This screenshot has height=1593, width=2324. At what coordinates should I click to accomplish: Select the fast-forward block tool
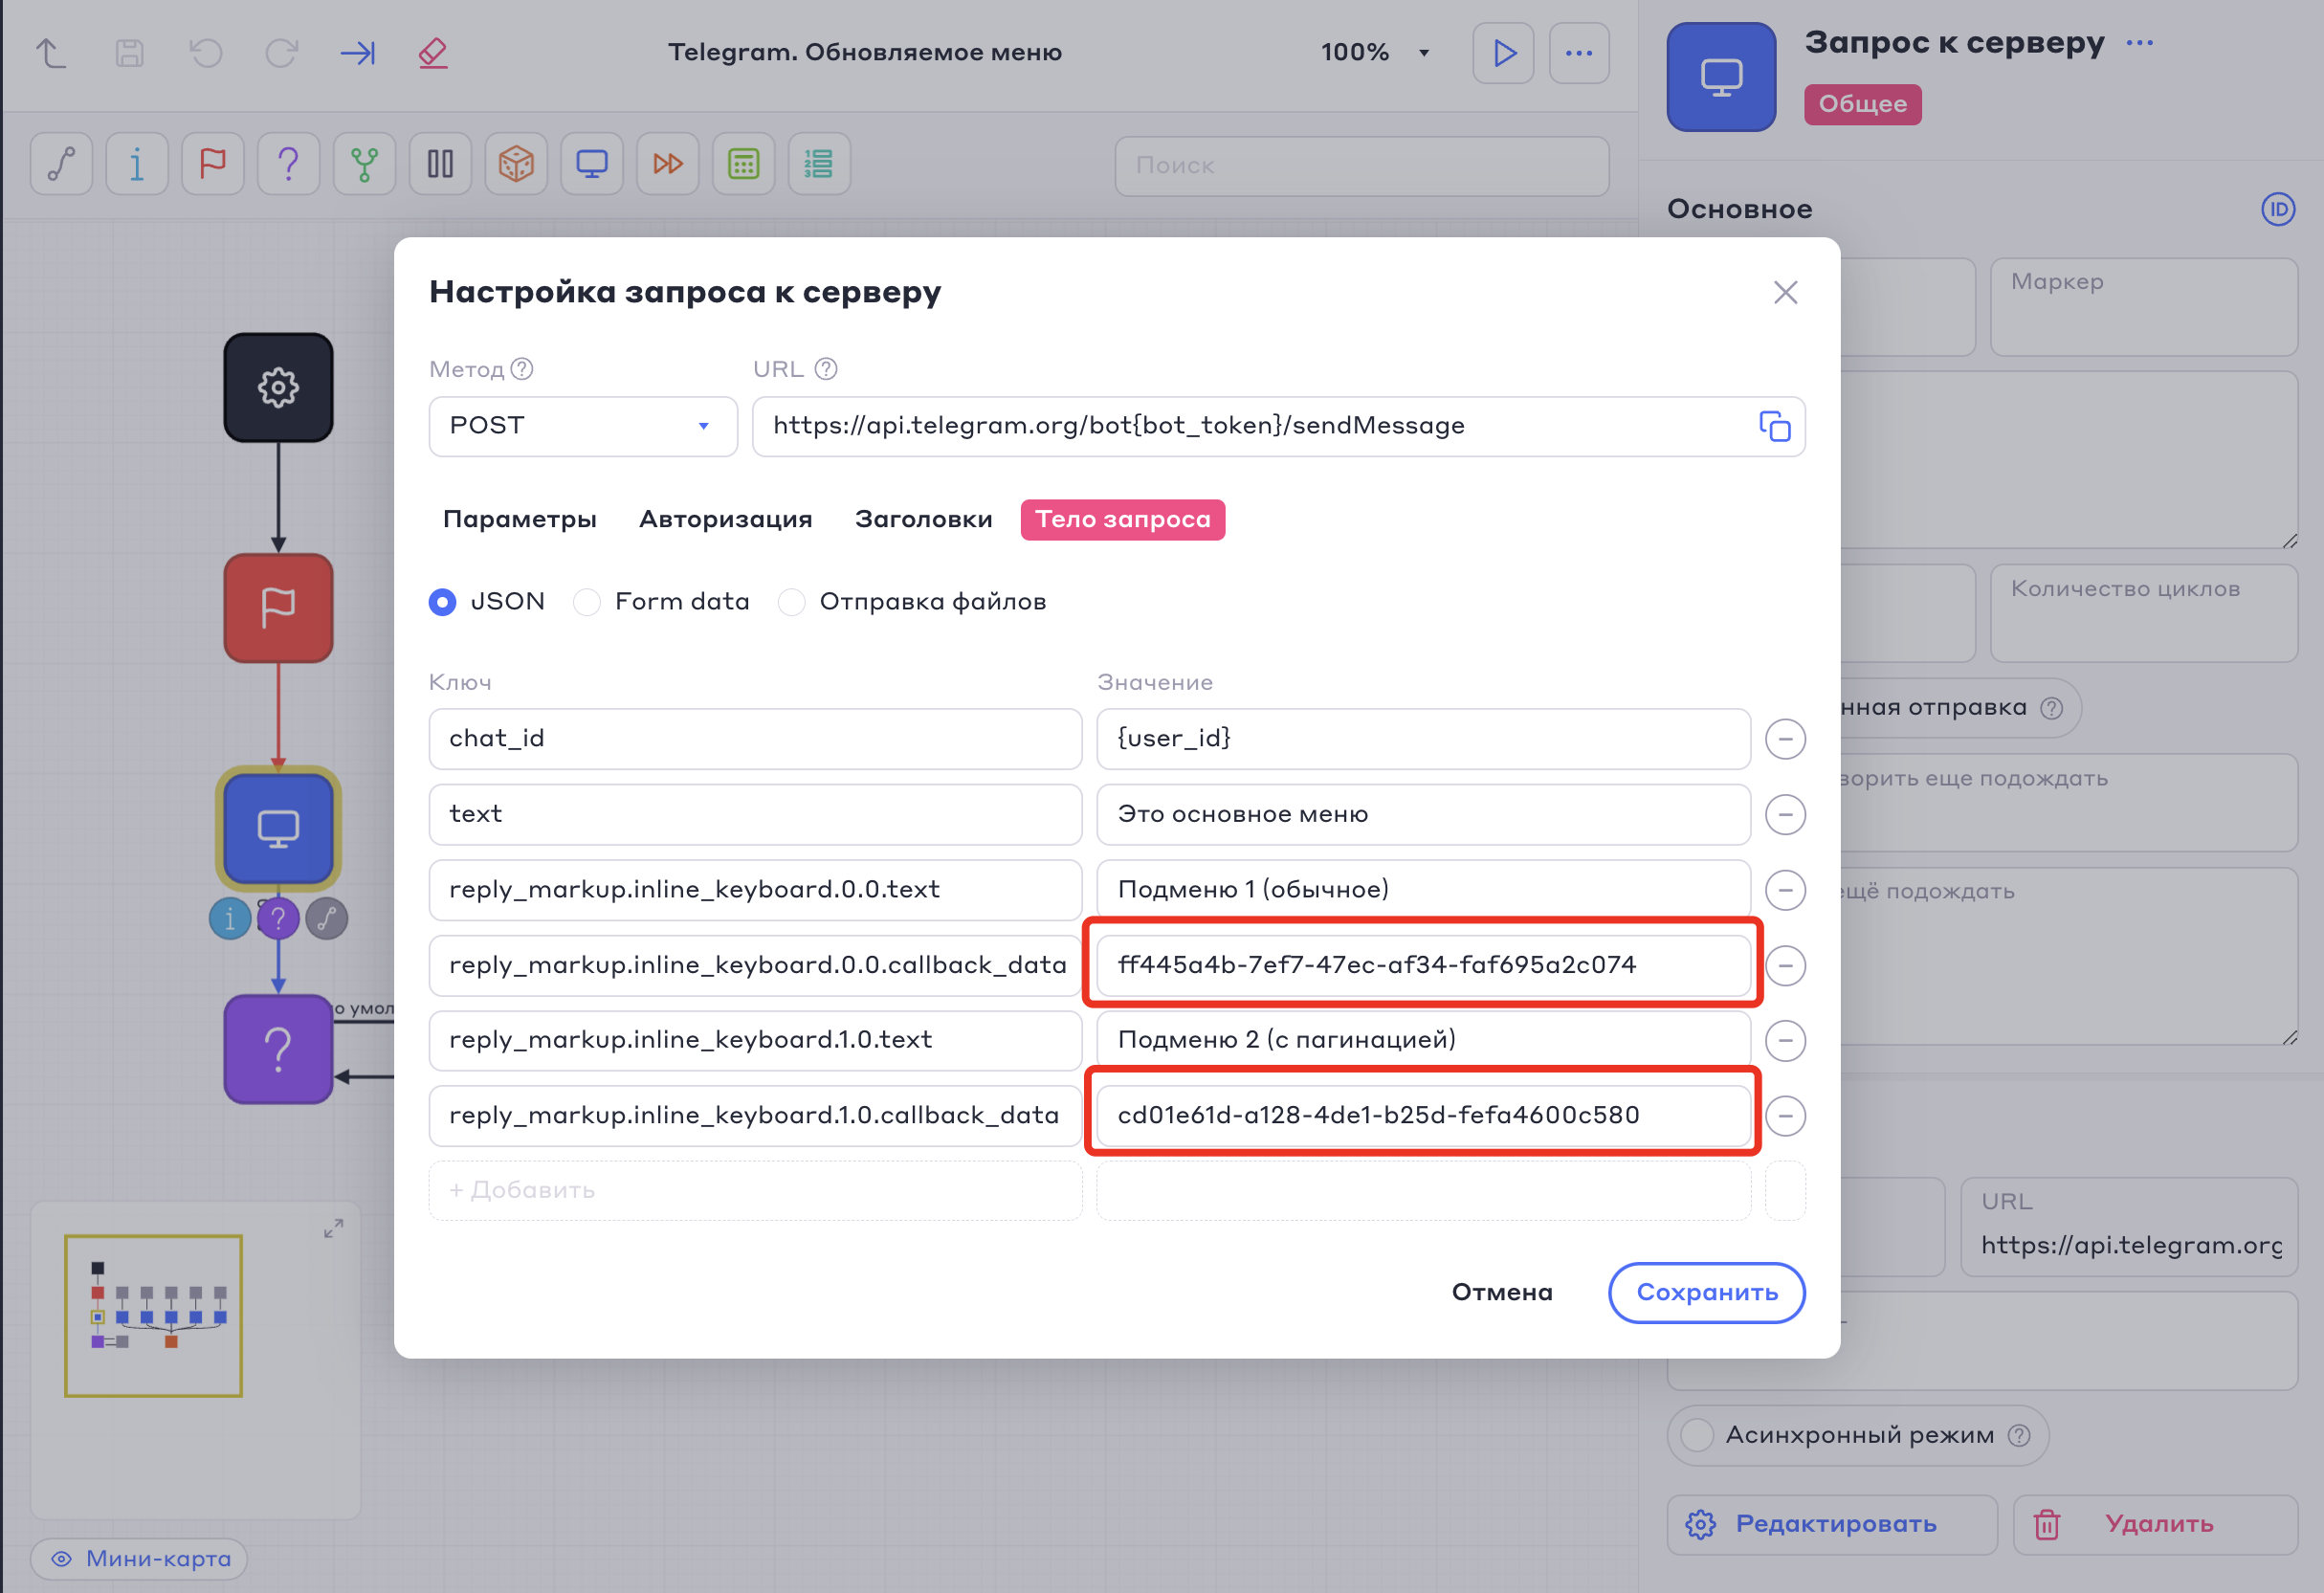click(x=668, y=164)
